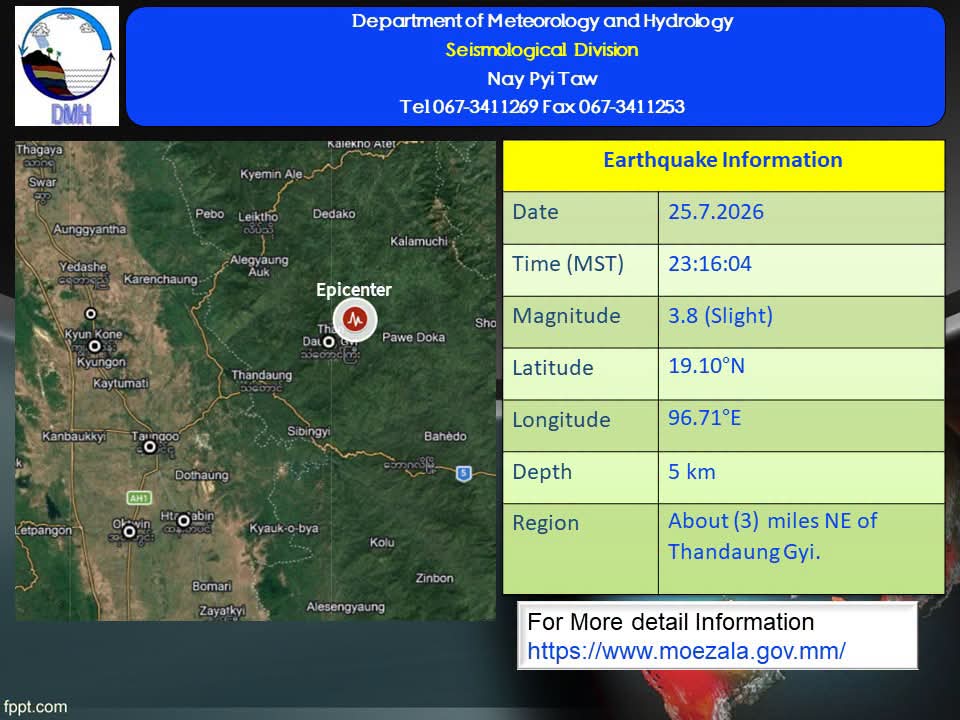The image size is (960, 720).
Task: Click the Kyemin Ale map label
Action: click(x=271, y=174)
